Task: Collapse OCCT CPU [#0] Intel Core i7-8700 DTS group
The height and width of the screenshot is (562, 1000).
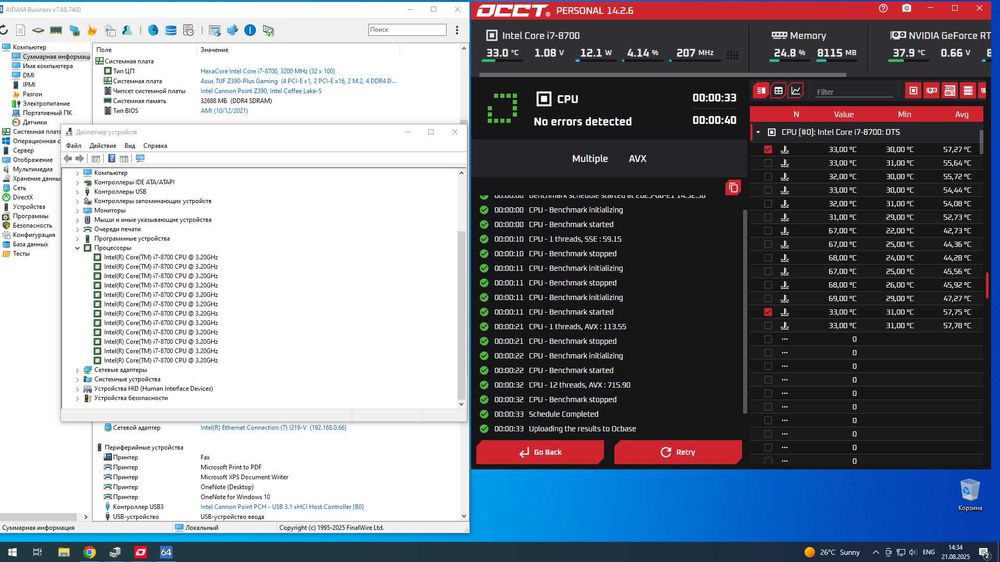Action: (758, 132)
